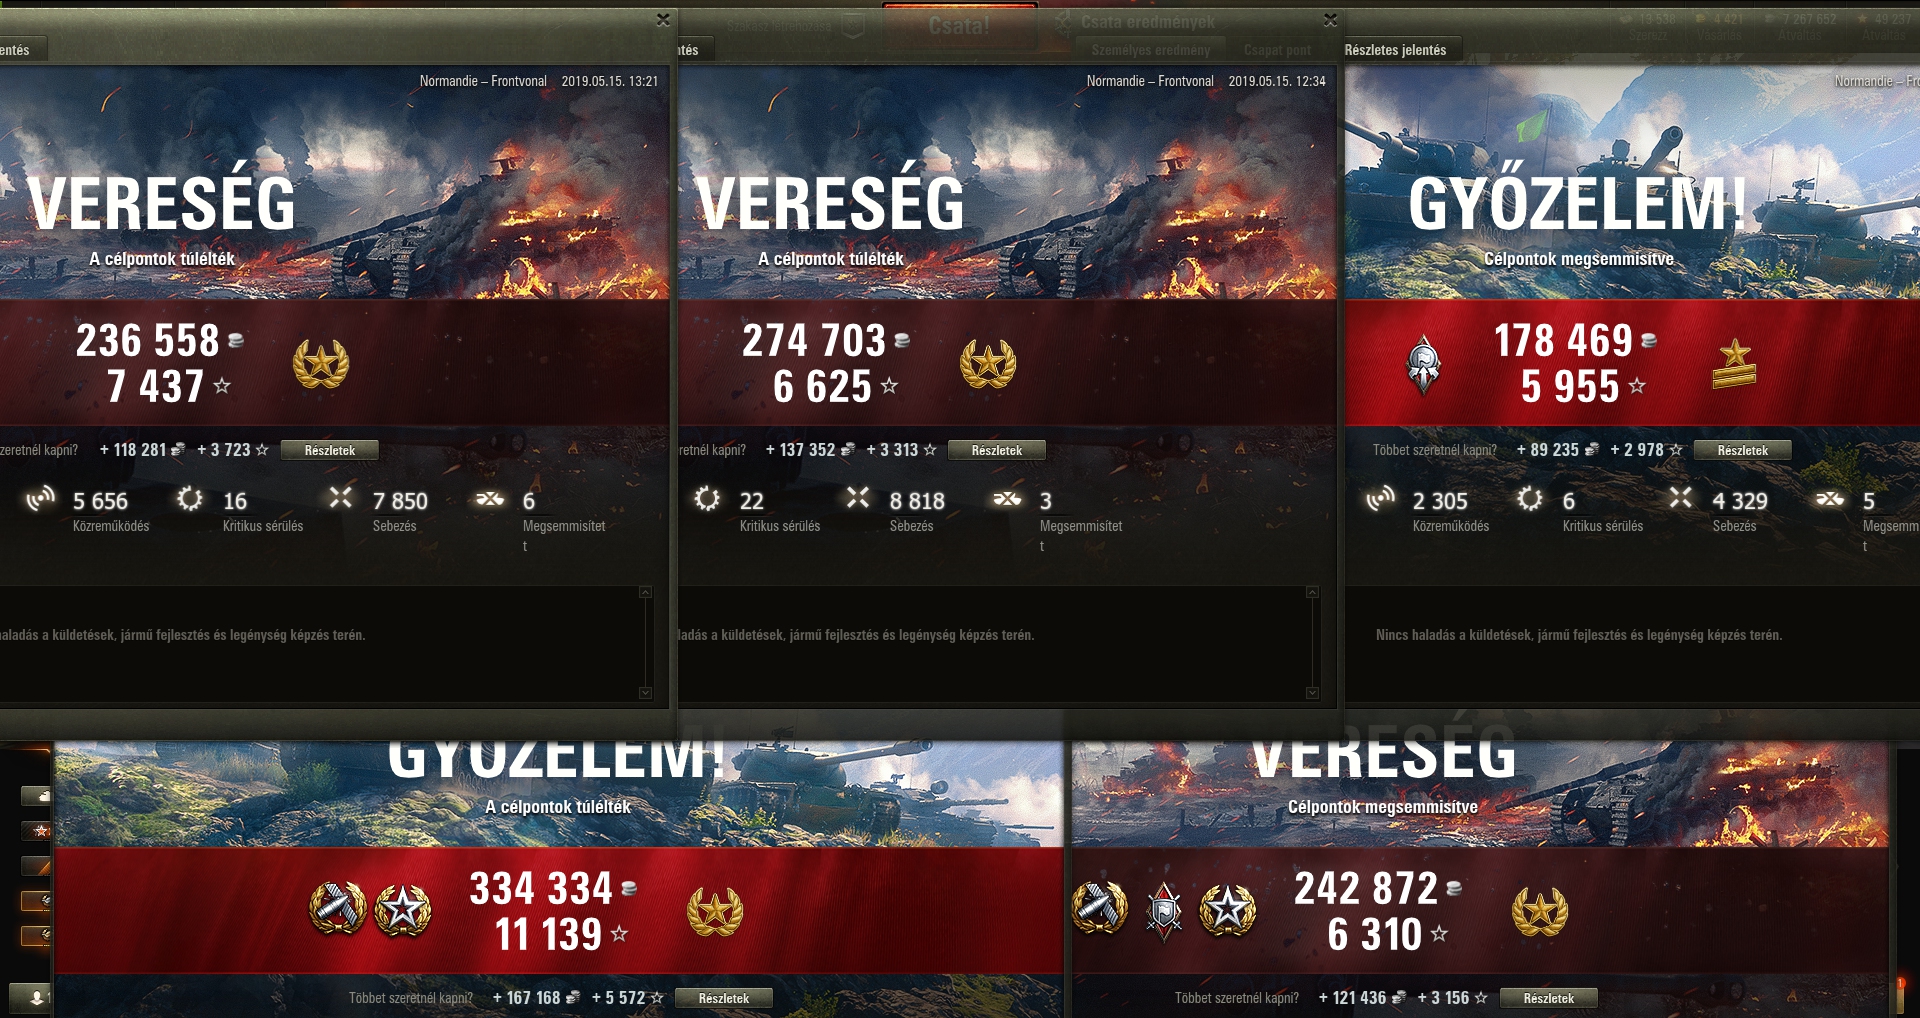1920x1018 pixels.
Task: Close the 13:21 battle result window
Action: pyautogui.click(x=663, y=20)
